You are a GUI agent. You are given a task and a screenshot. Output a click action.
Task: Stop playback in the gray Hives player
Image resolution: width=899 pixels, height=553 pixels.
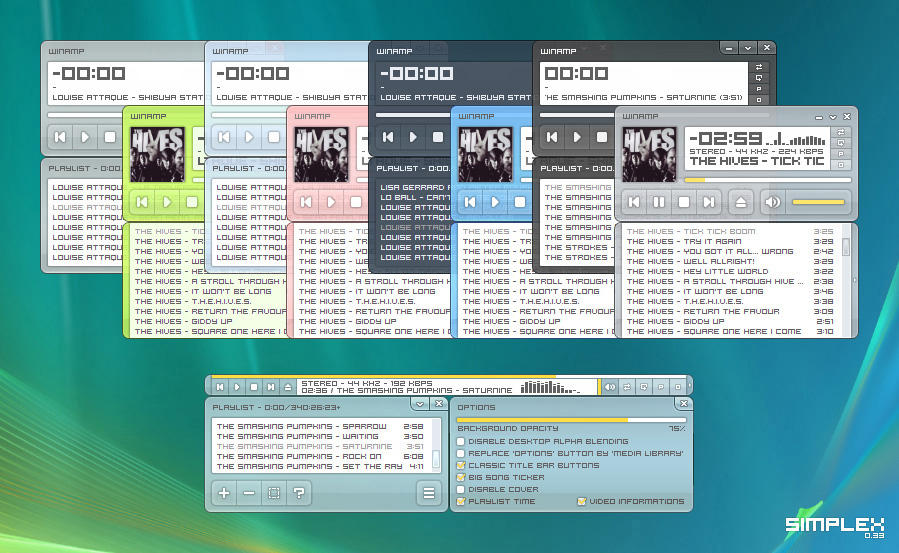click(684, 202)
